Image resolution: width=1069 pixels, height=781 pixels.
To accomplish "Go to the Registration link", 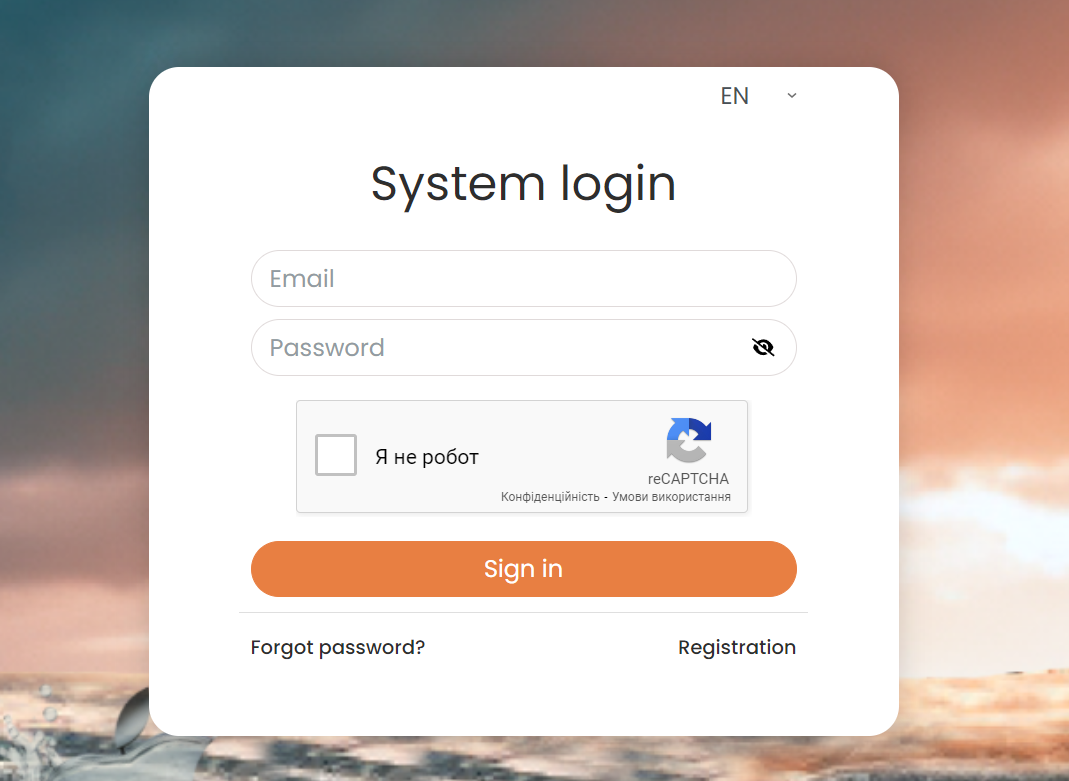I will pos(737,647).
